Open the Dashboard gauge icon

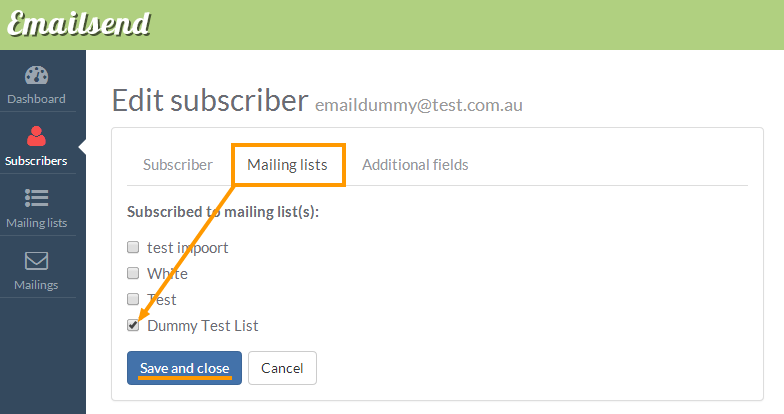tap(36, 75)
